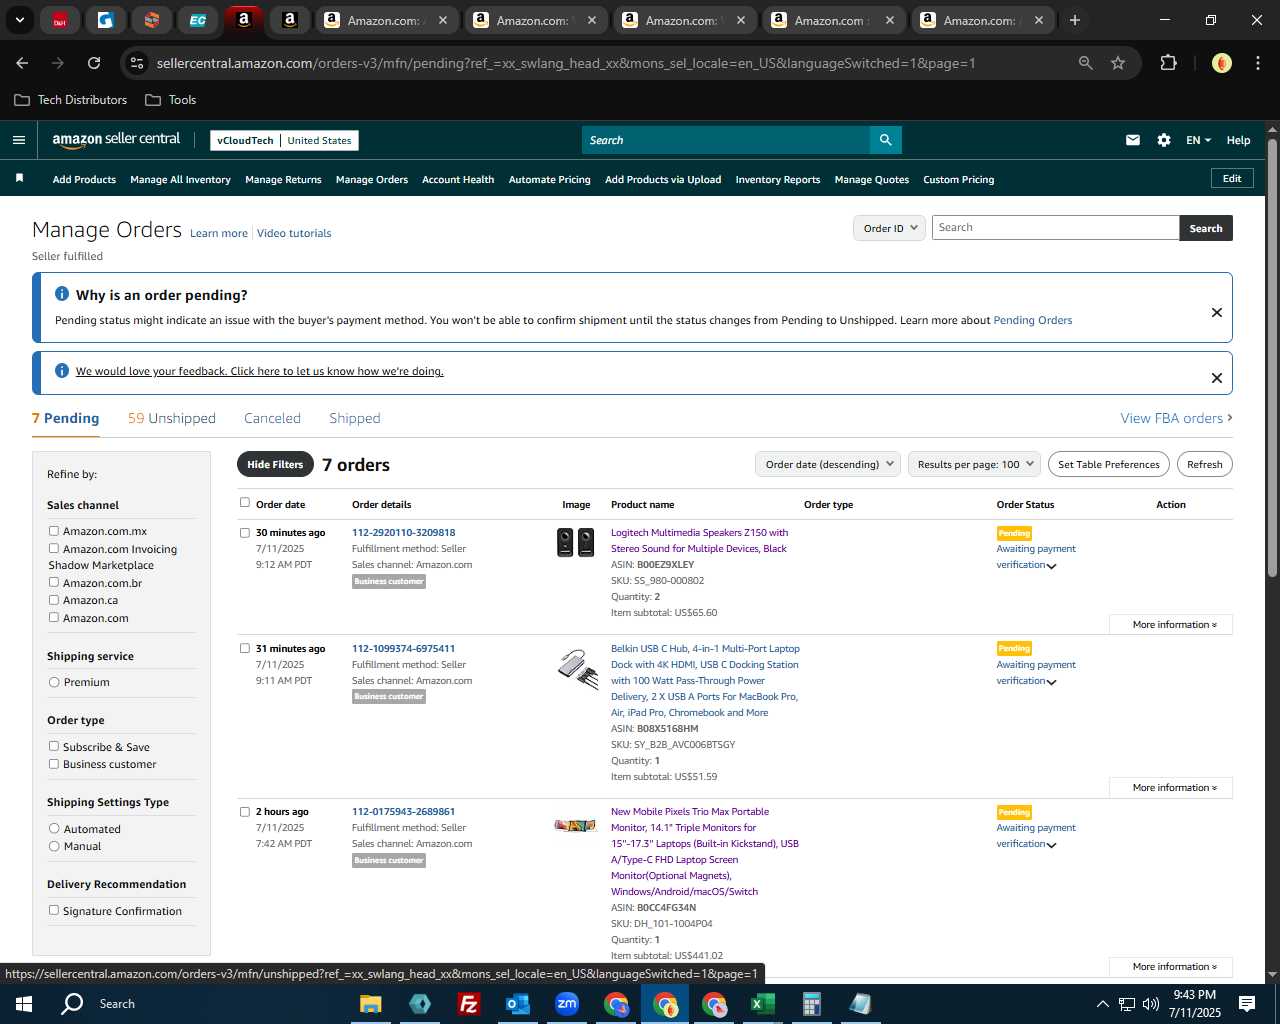The height and width of the screenshot is (1024, 1280).
Task: Click the page vertical scrollbar
Action: click(1272, 356)
